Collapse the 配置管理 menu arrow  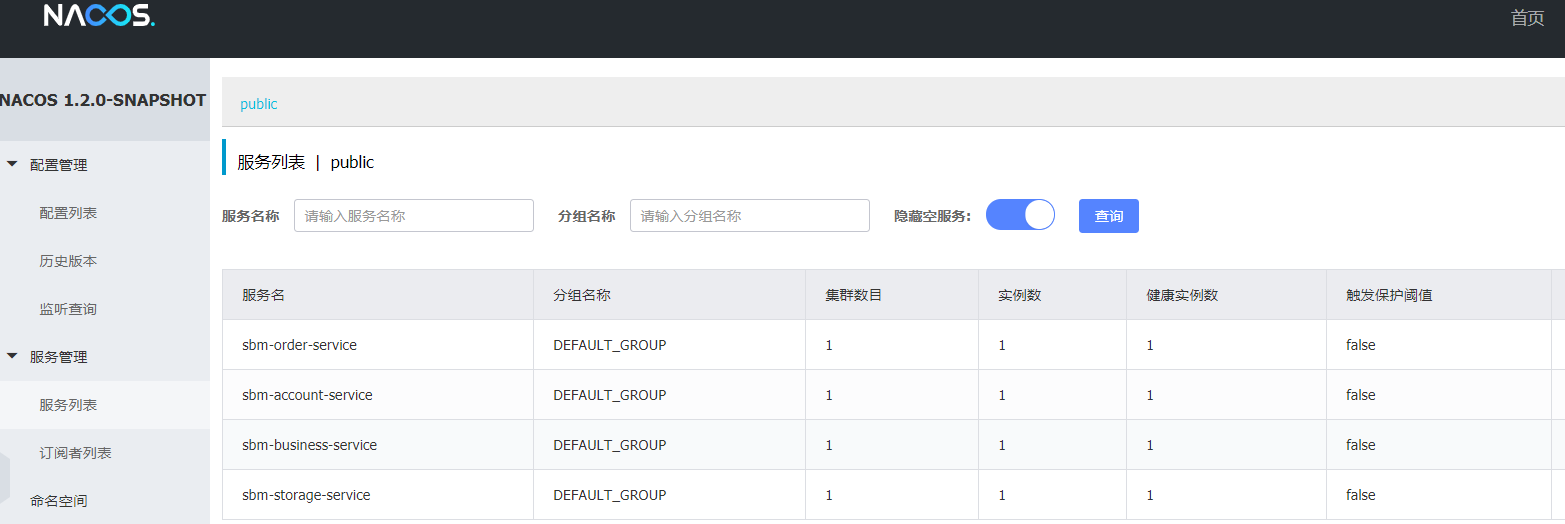tap(12, 164)
